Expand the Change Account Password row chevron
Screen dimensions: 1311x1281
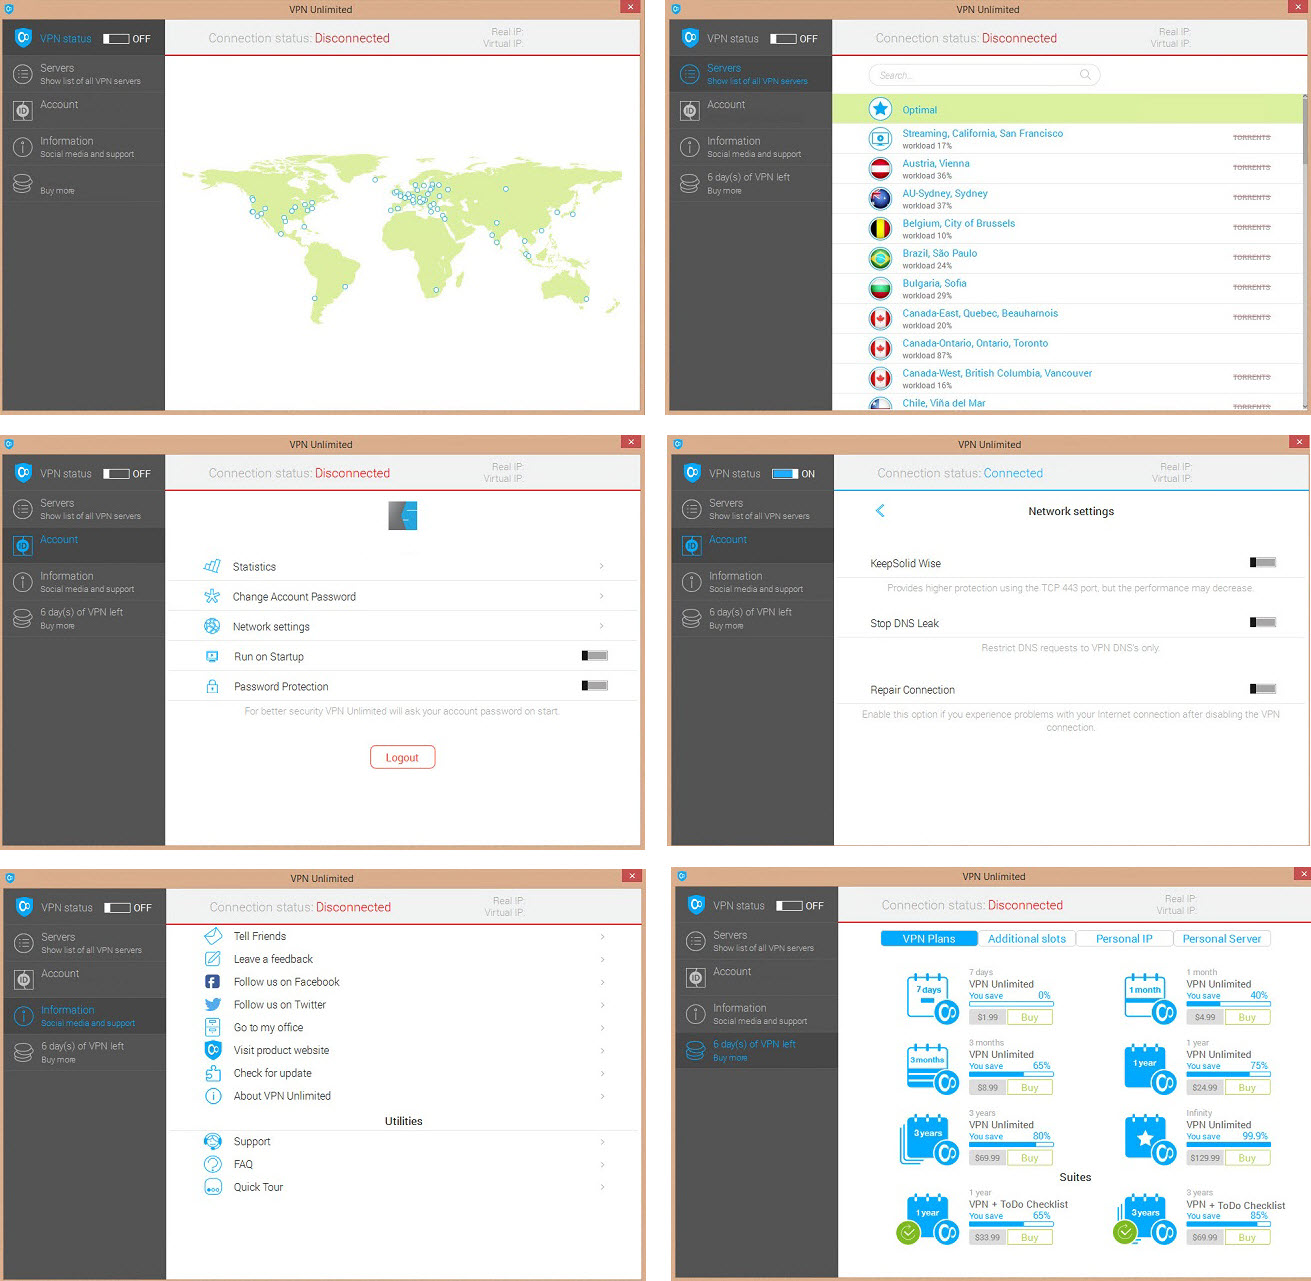tap(602, 596)
